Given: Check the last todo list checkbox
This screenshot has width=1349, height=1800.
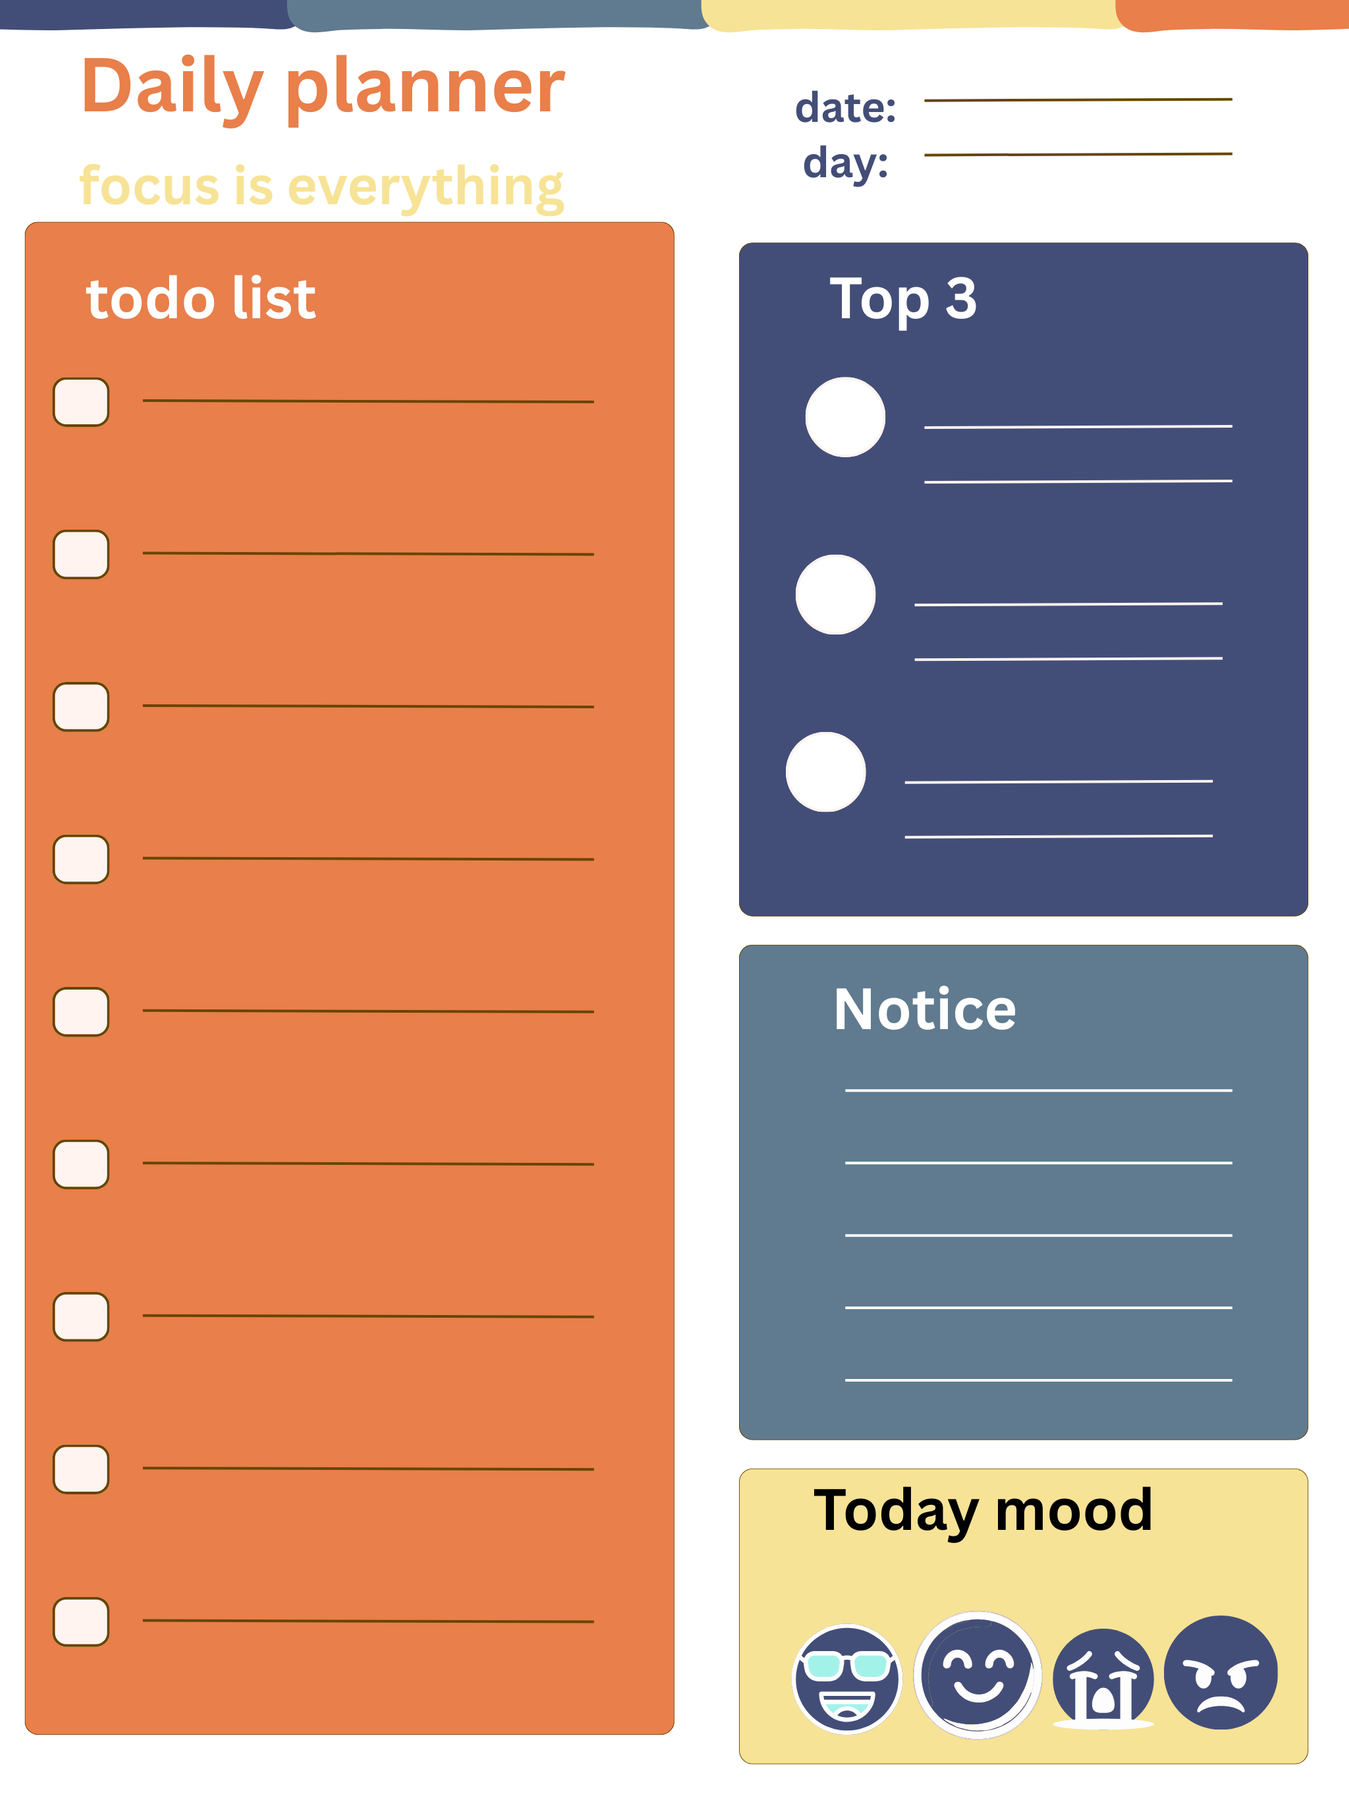Looking at the screenshot, I should click(x=81, y=1621).
